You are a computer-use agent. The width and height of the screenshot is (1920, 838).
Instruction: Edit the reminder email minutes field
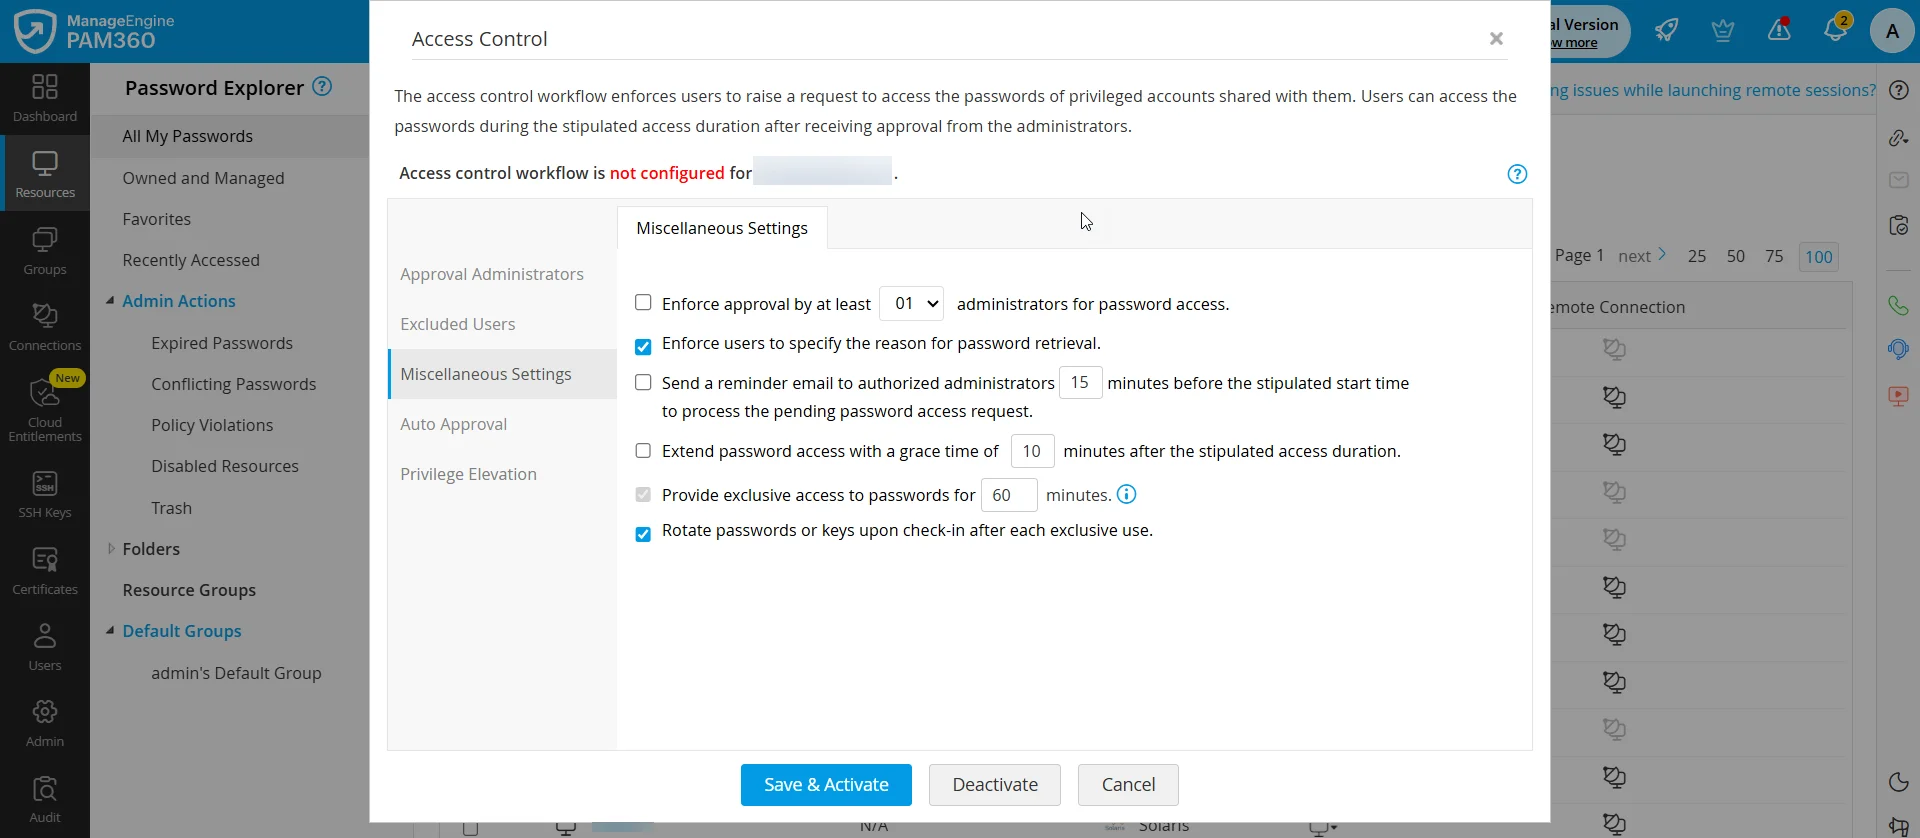(1081, 382)
